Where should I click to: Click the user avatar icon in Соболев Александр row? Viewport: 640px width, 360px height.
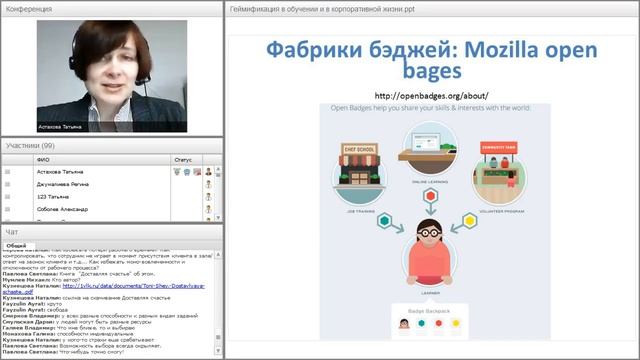point(209,209)
